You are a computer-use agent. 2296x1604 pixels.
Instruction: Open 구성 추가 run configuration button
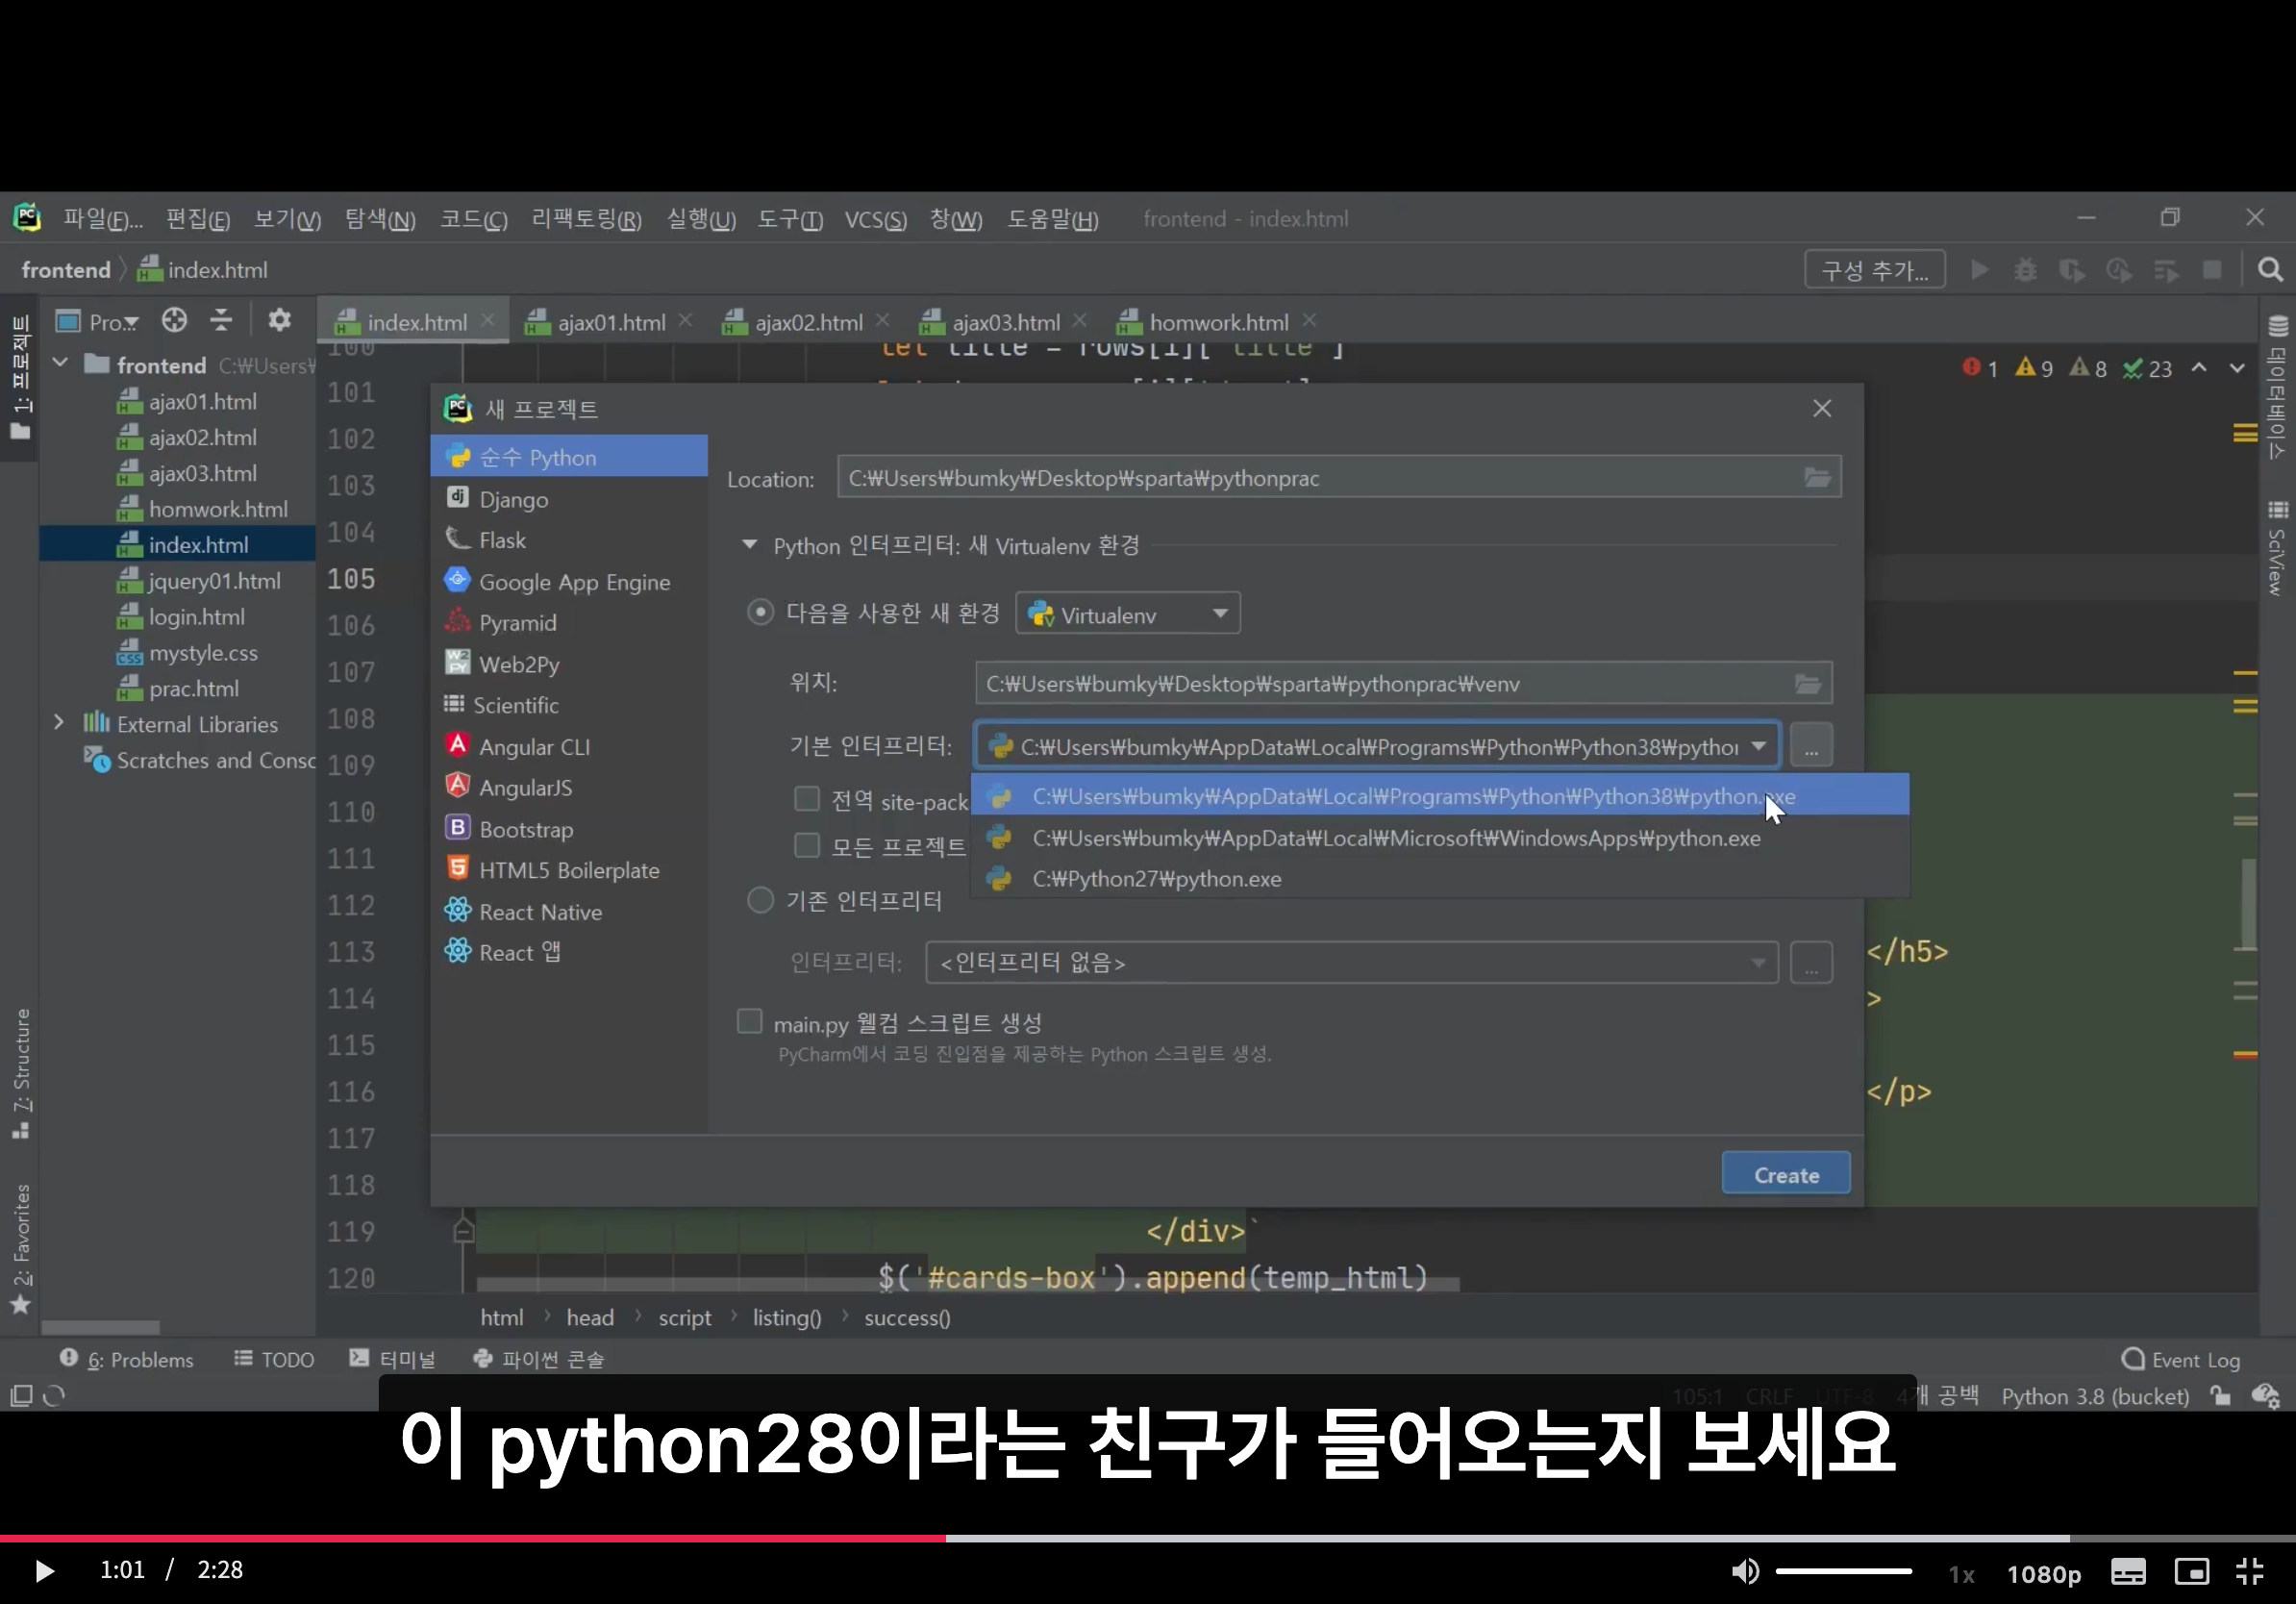1874,270
